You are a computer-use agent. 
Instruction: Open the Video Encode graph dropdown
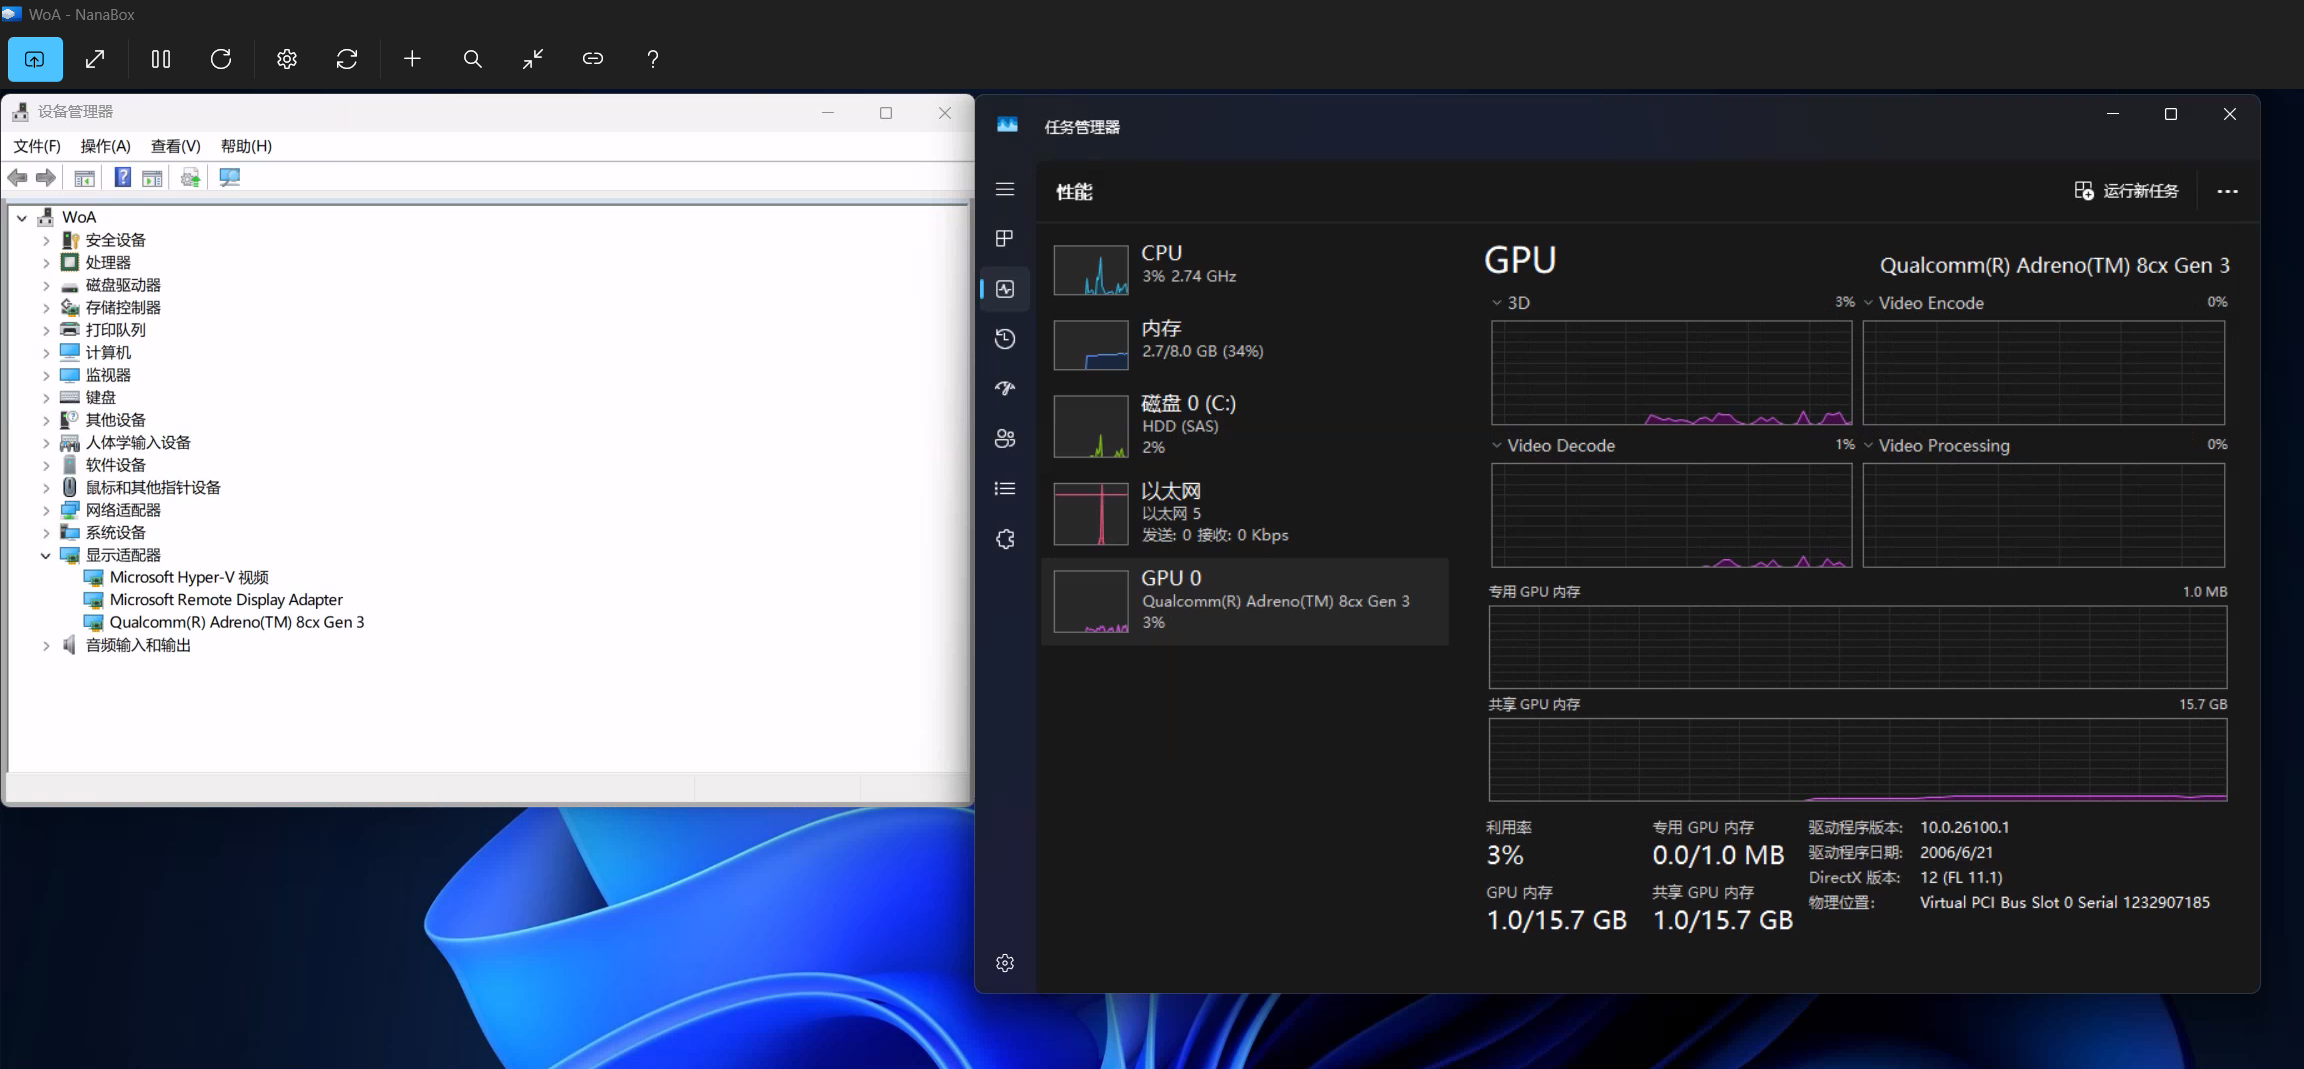click(1868, 303)
